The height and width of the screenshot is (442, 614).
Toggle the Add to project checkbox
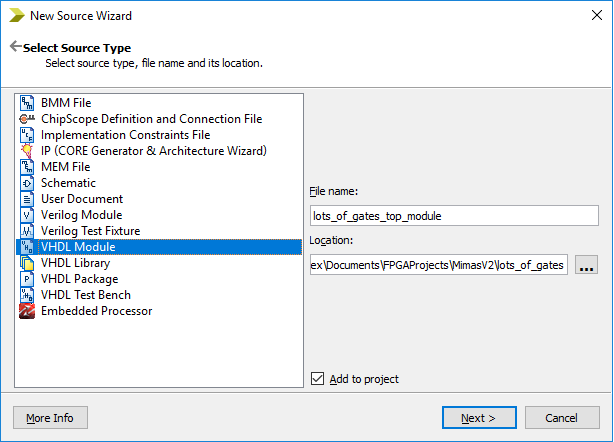[318, 379]
